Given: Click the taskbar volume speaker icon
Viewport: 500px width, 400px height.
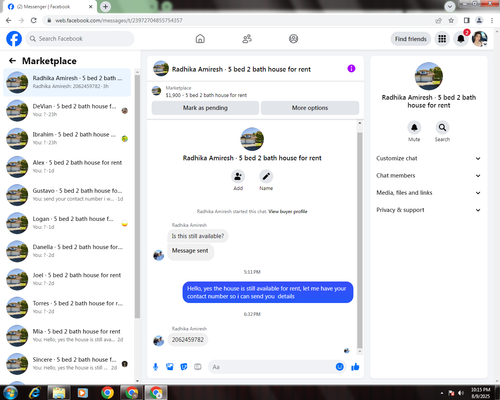Looking at the screenshot, I should [461, 393].
